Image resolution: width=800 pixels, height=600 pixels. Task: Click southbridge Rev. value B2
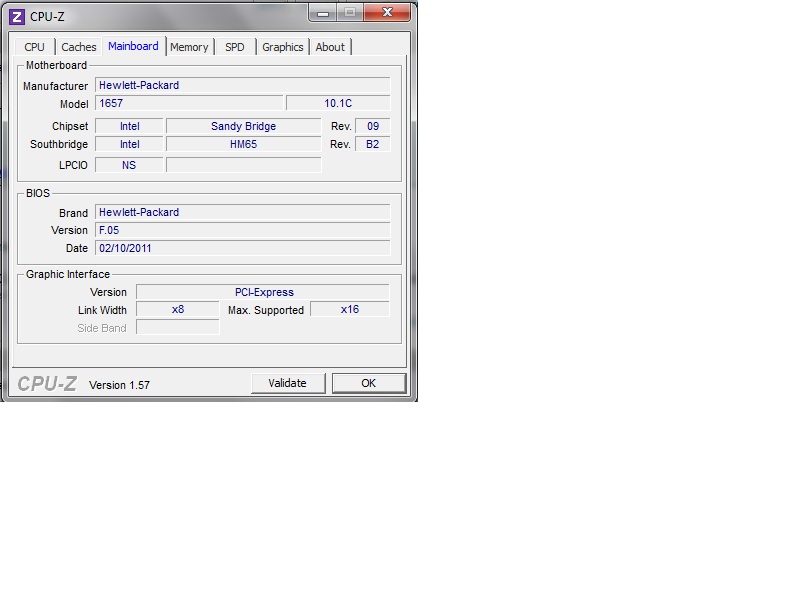tap(373, 144)
